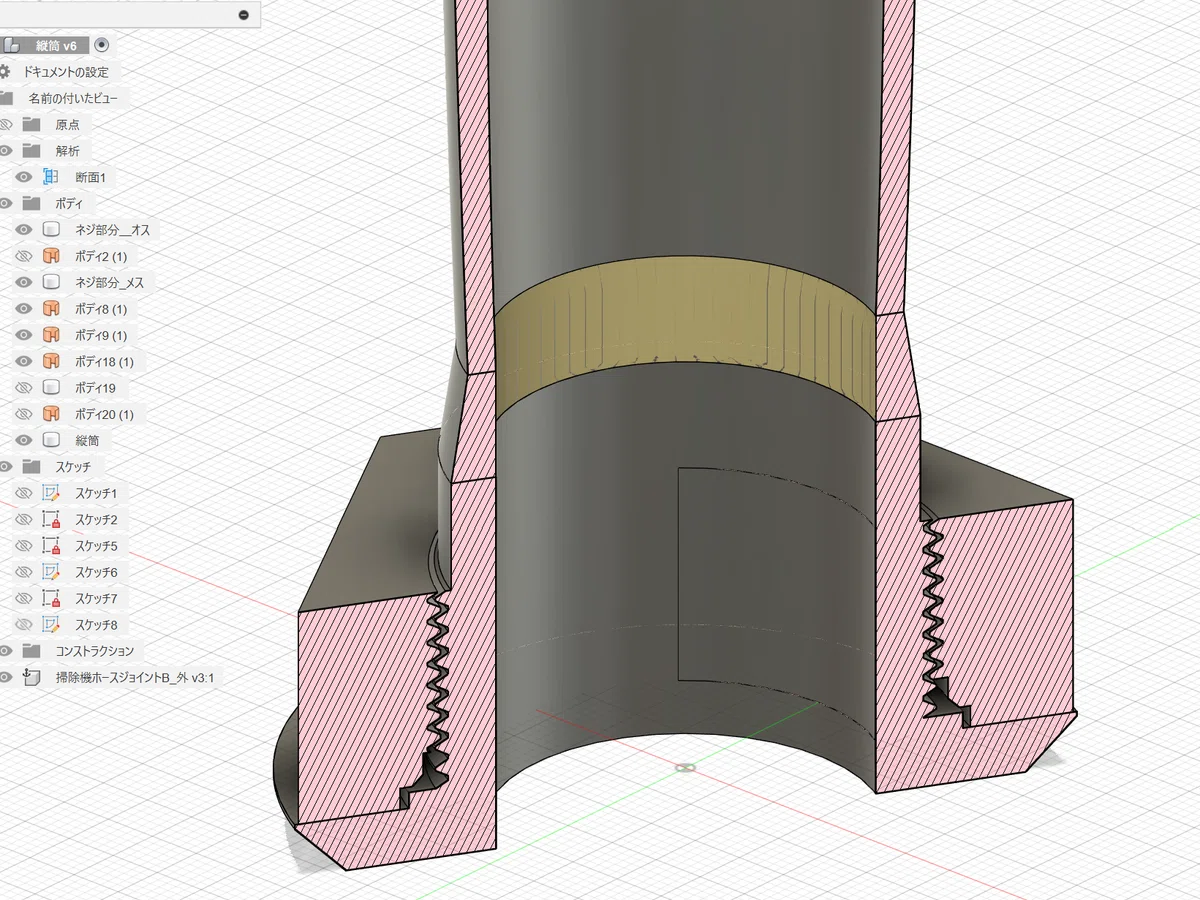Show the hidden スケッチ1 sketch

point(25,493)
